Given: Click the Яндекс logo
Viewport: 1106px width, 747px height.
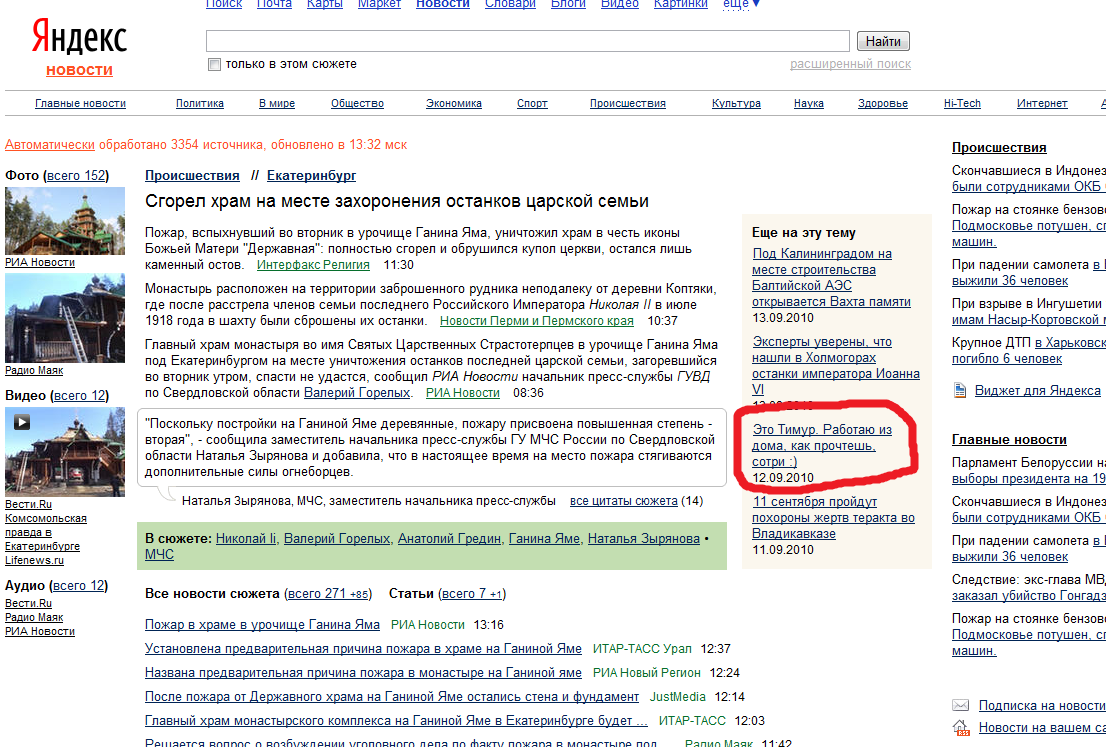Looking at the screenshot, I should pyautogui.click(x=79, y=39).
